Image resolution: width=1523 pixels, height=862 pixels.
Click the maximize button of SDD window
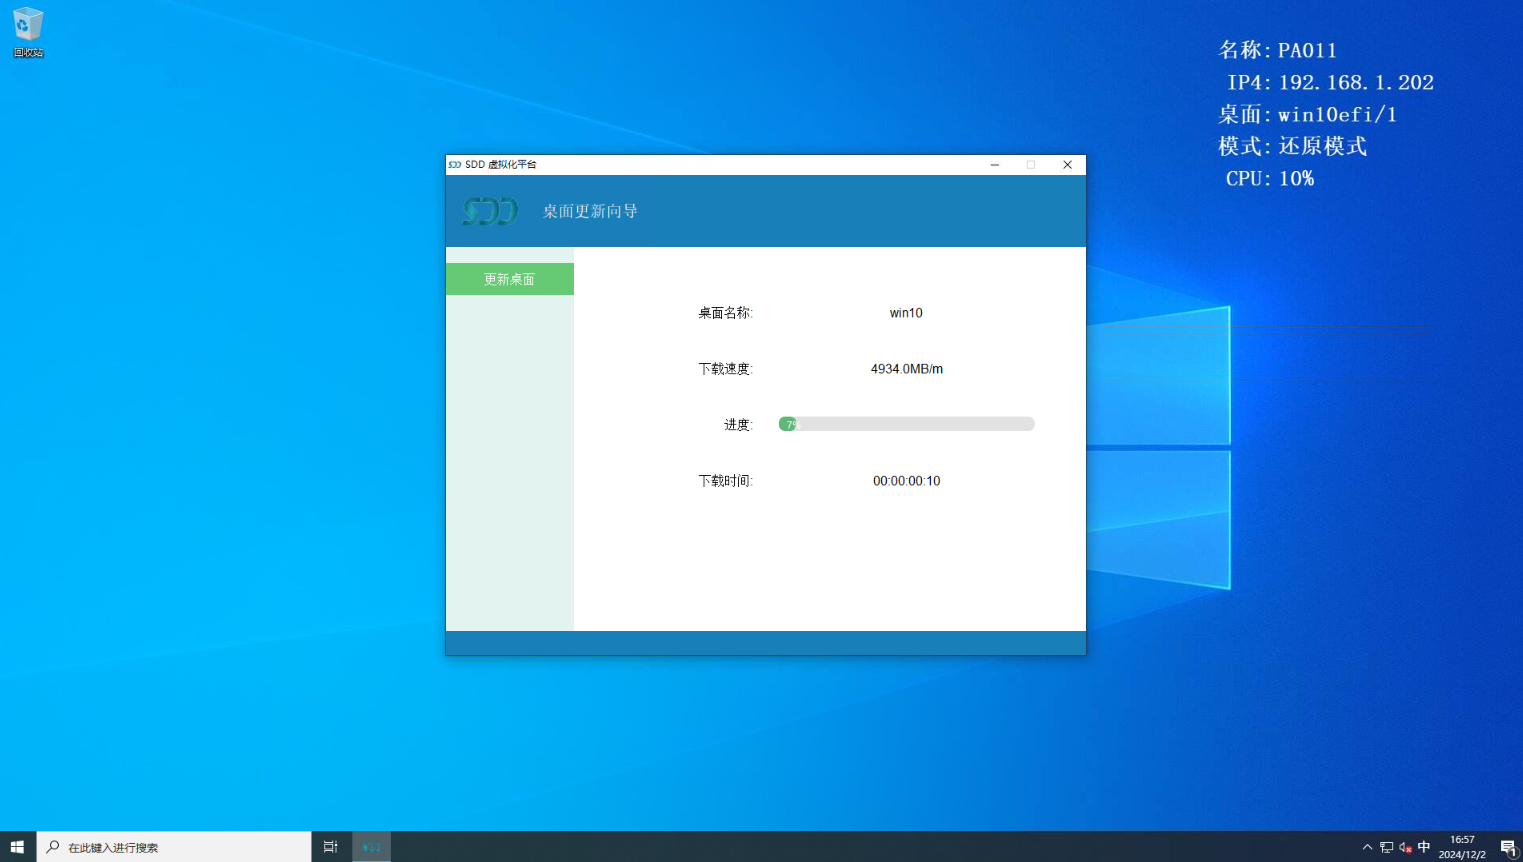(1031, 165)
